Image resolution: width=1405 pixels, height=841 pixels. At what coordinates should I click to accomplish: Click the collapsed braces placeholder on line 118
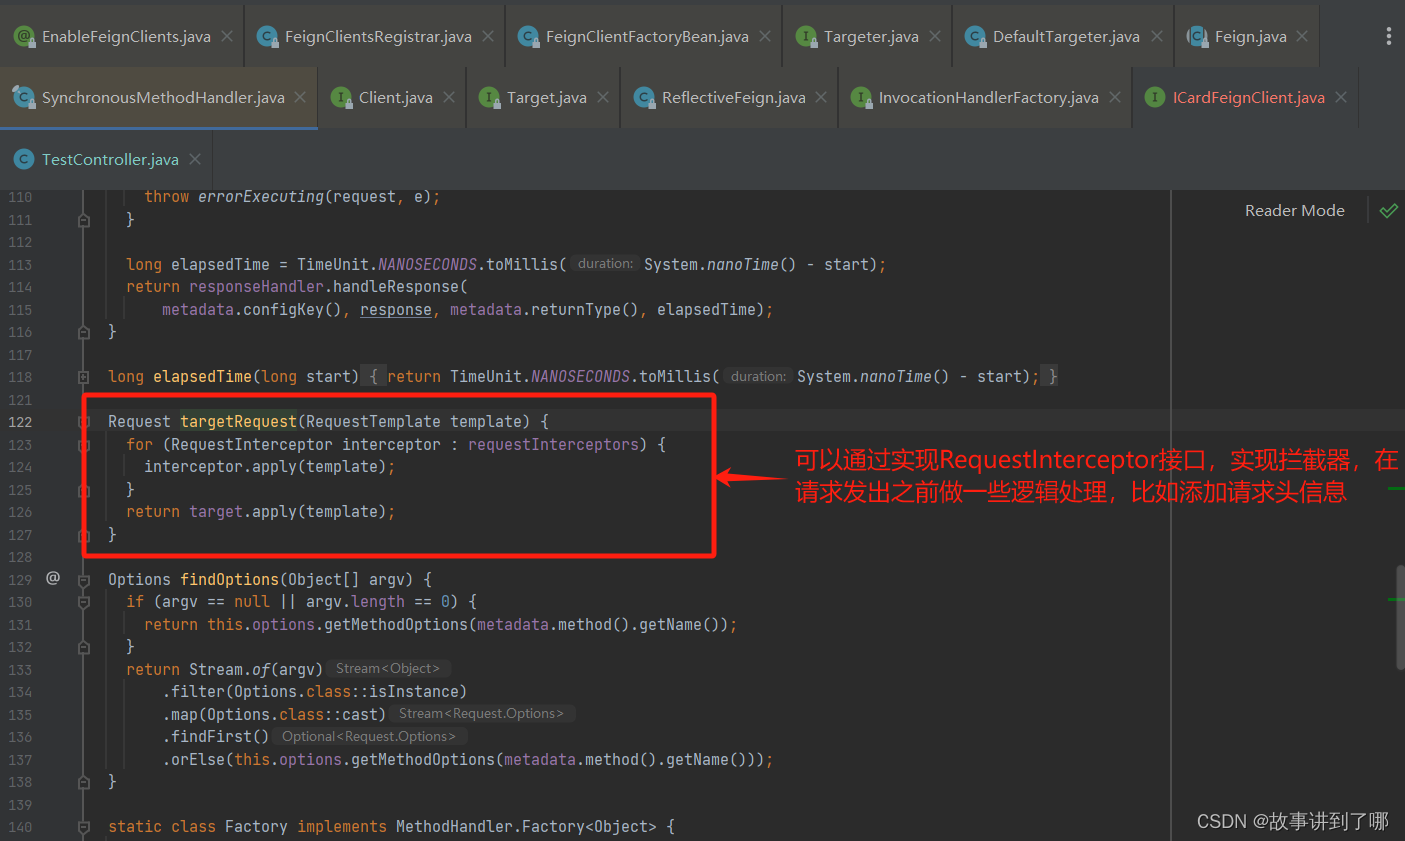click(373, 376)
